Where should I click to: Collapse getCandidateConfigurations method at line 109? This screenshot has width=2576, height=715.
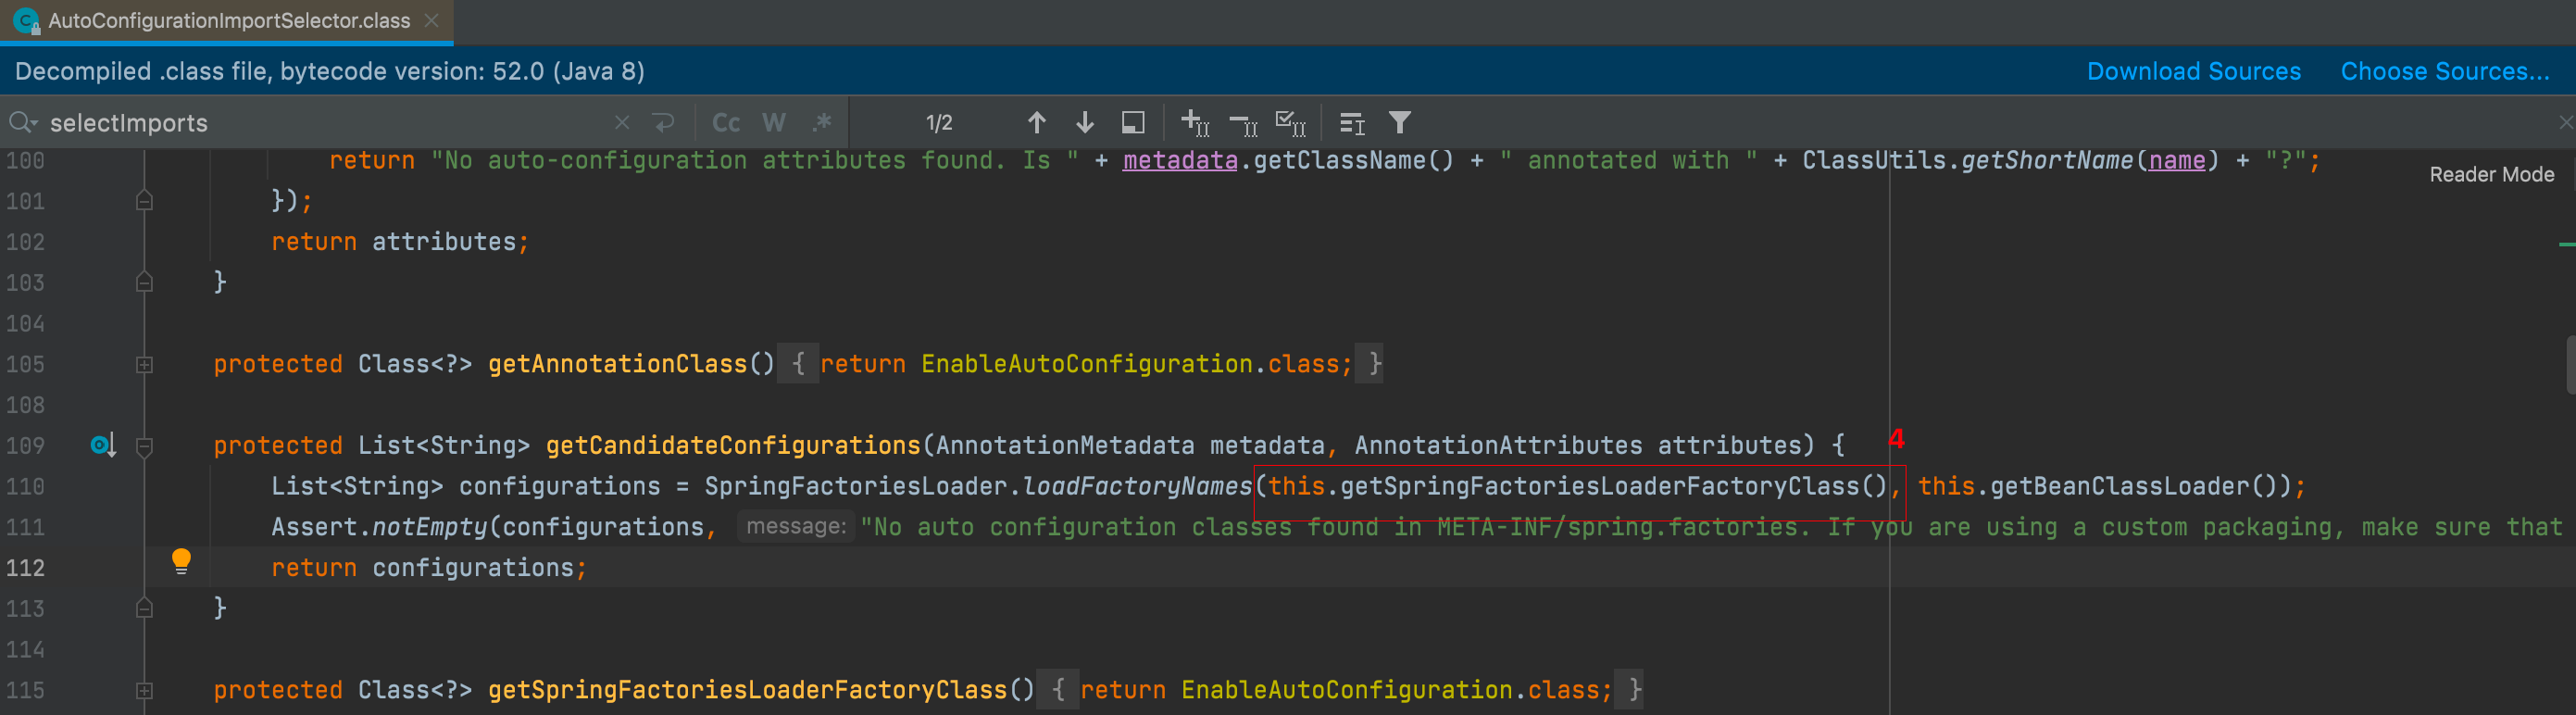coord(144,446)
